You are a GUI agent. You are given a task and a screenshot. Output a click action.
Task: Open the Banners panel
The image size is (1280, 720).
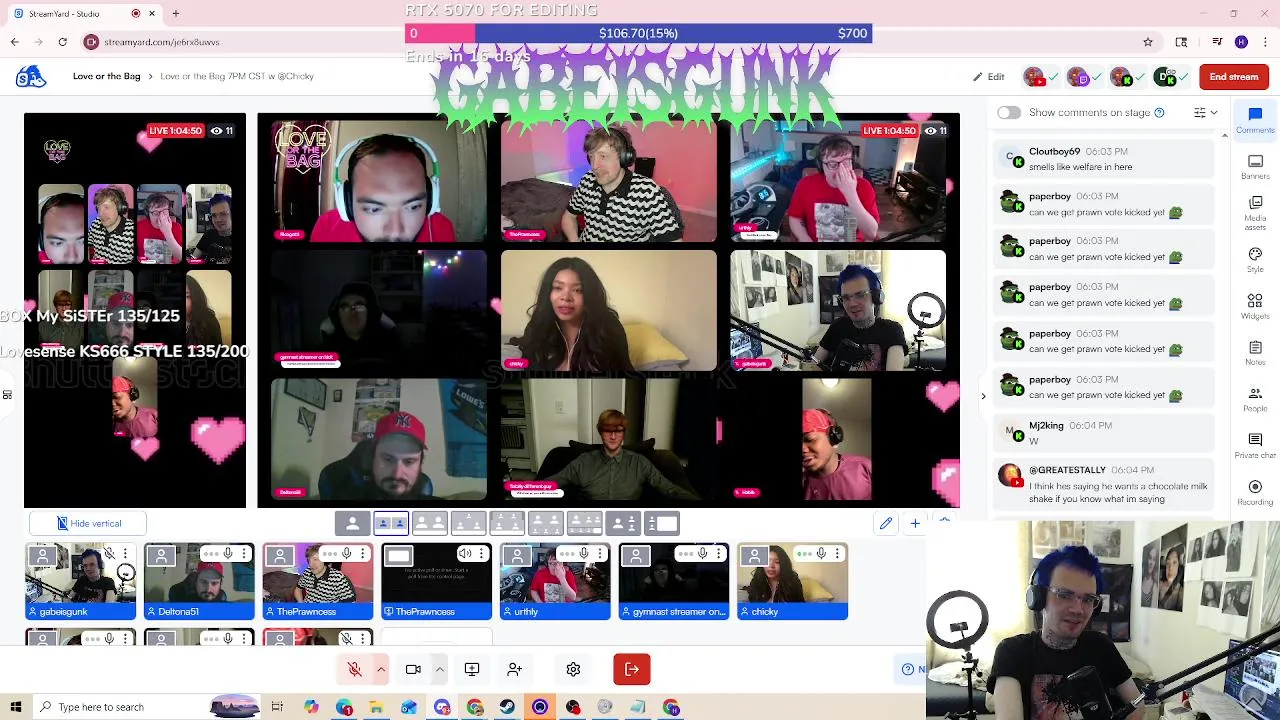pyautogui.click(x=1255, y=166)
